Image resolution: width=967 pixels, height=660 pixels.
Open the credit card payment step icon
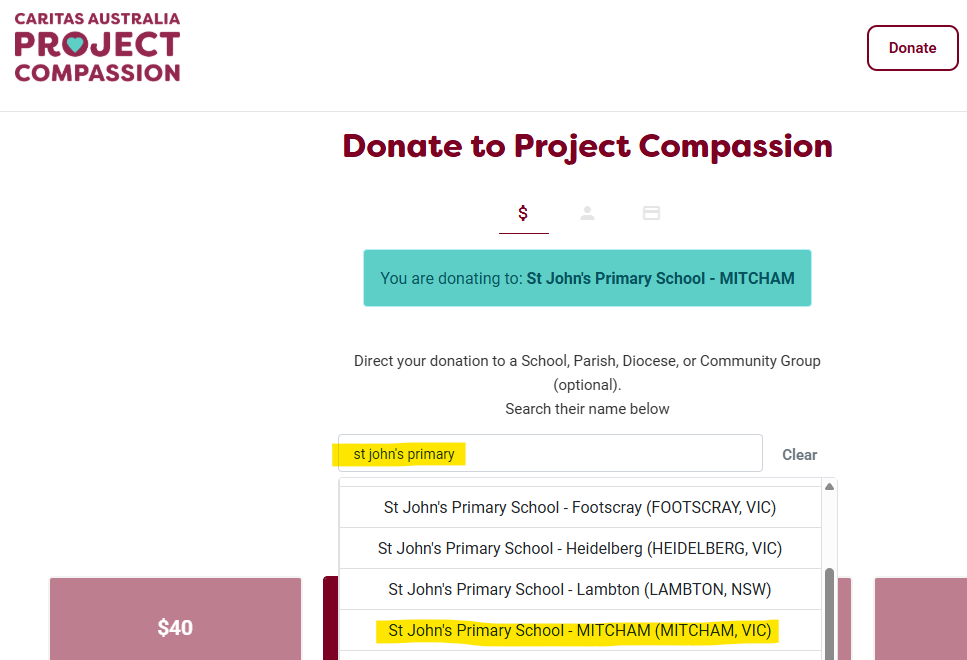pyautogui.click(x=651, y=213)
